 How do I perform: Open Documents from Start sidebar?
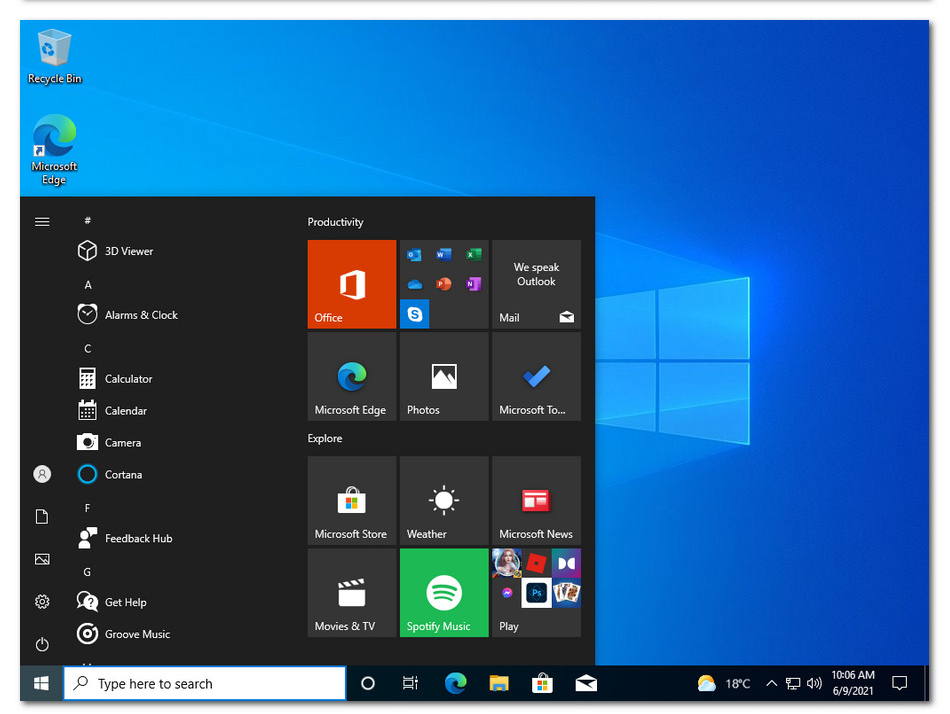coord(42,516)
